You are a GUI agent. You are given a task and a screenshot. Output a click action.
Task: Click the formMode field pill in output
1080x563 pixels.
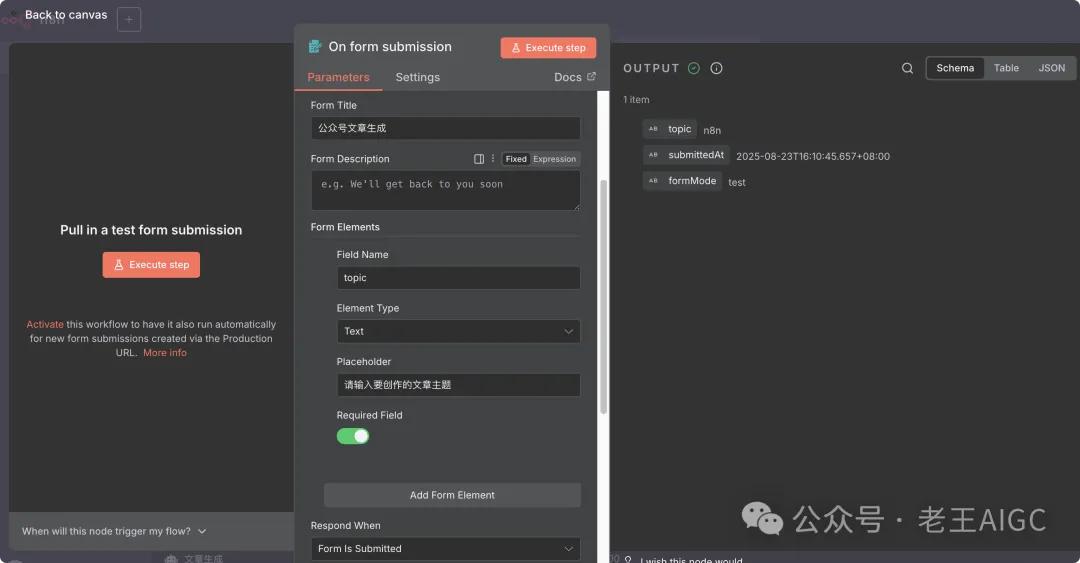(x=682, y=181)
